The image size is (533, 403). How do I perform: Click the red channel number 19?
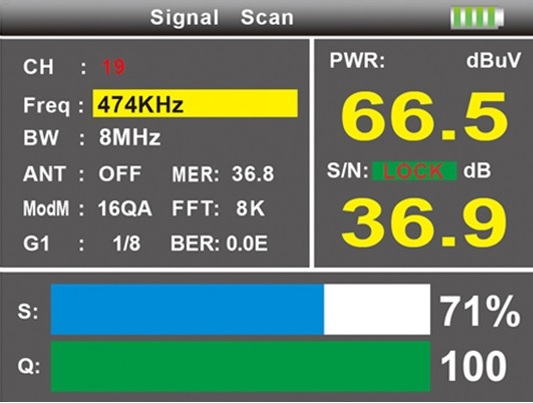[114, 67]
